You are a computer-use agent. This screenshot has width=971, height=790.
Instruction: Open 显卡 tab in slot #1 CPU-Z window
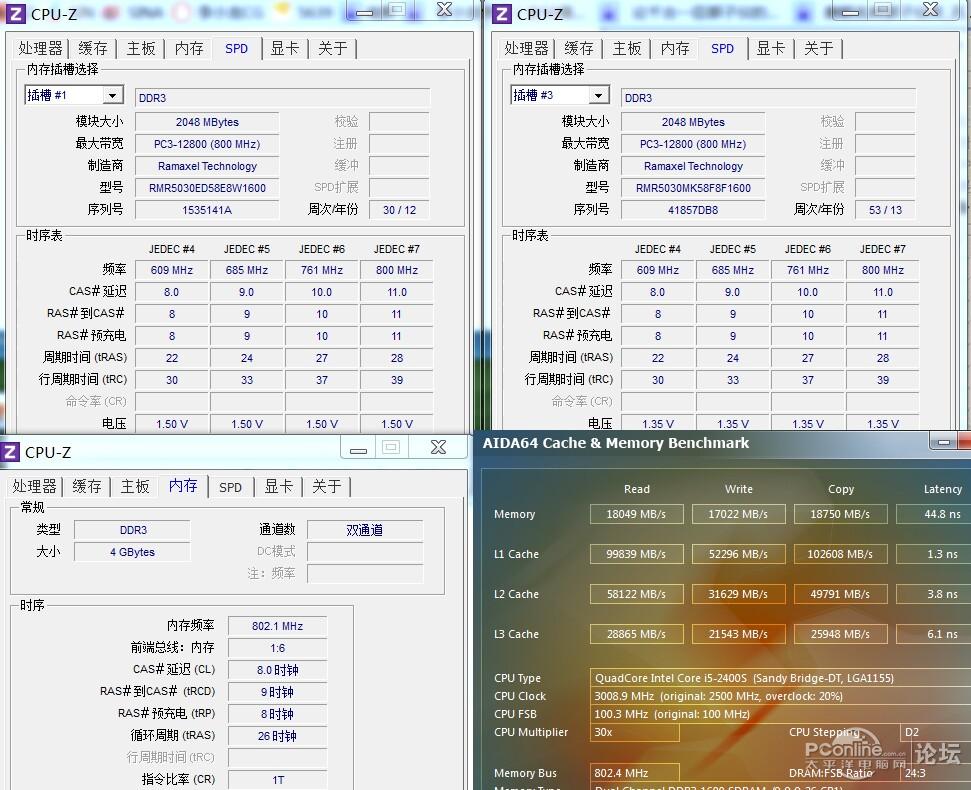tap(285, 48)
